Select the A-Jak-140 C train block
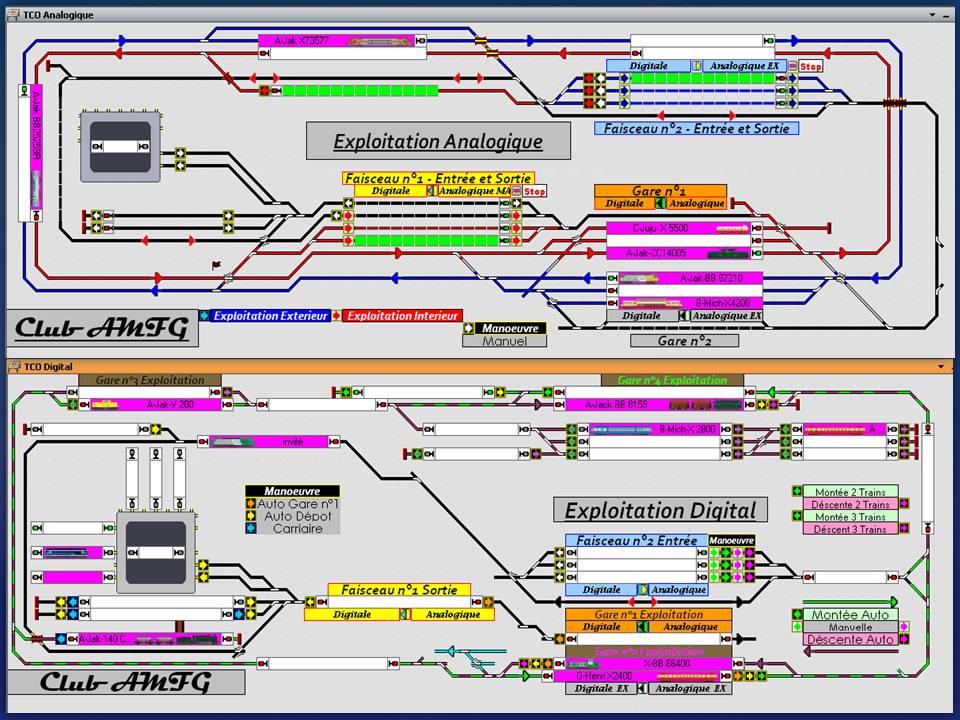 tap(149, 639)
